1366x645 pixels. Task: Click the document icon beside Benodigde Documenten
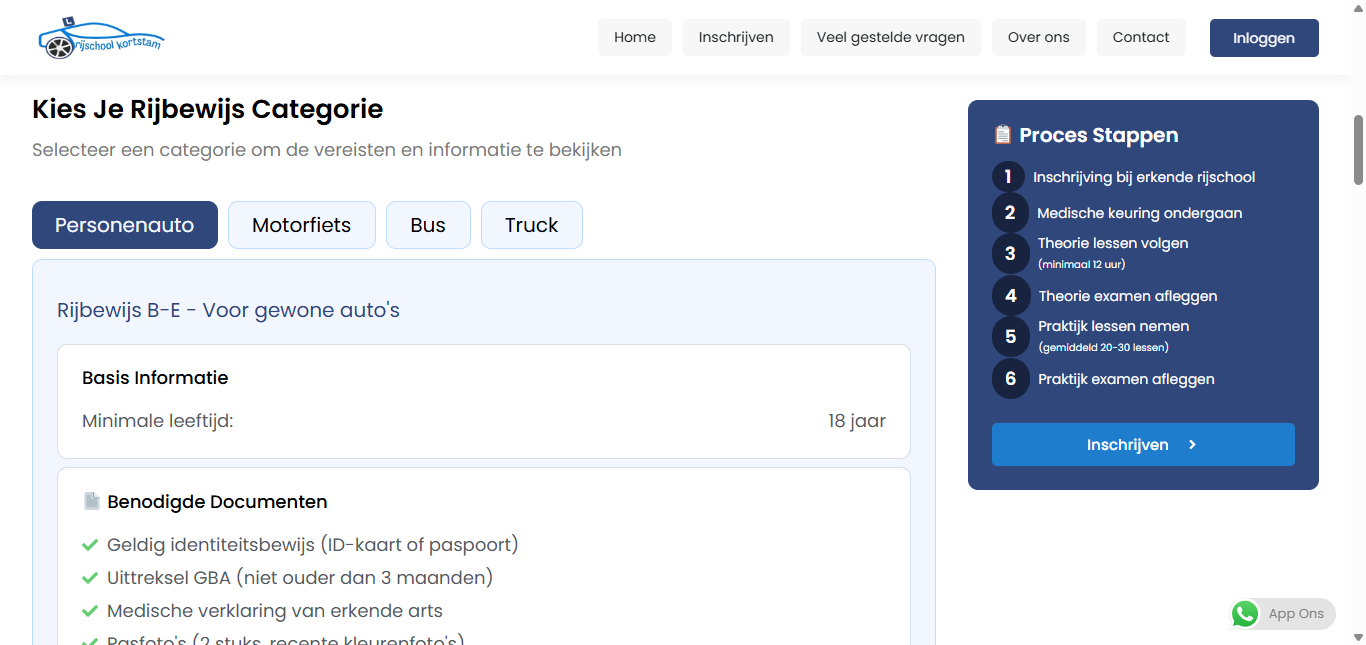(92, 501)
